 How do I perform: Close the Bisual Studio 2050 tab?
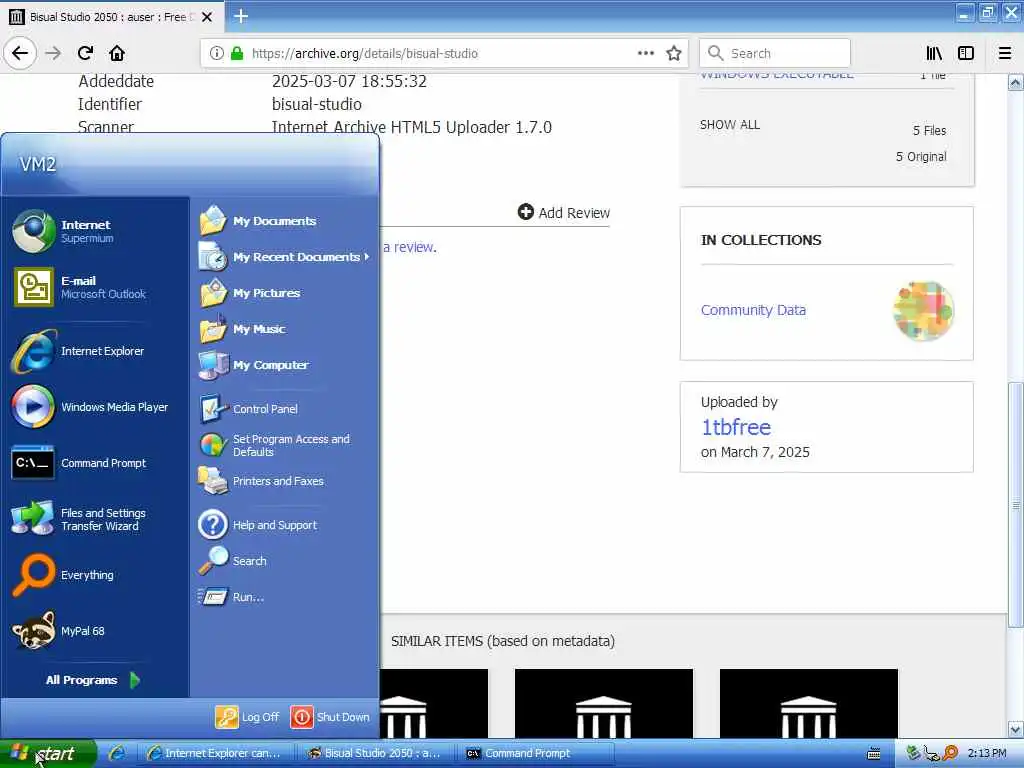pos(207,17)
